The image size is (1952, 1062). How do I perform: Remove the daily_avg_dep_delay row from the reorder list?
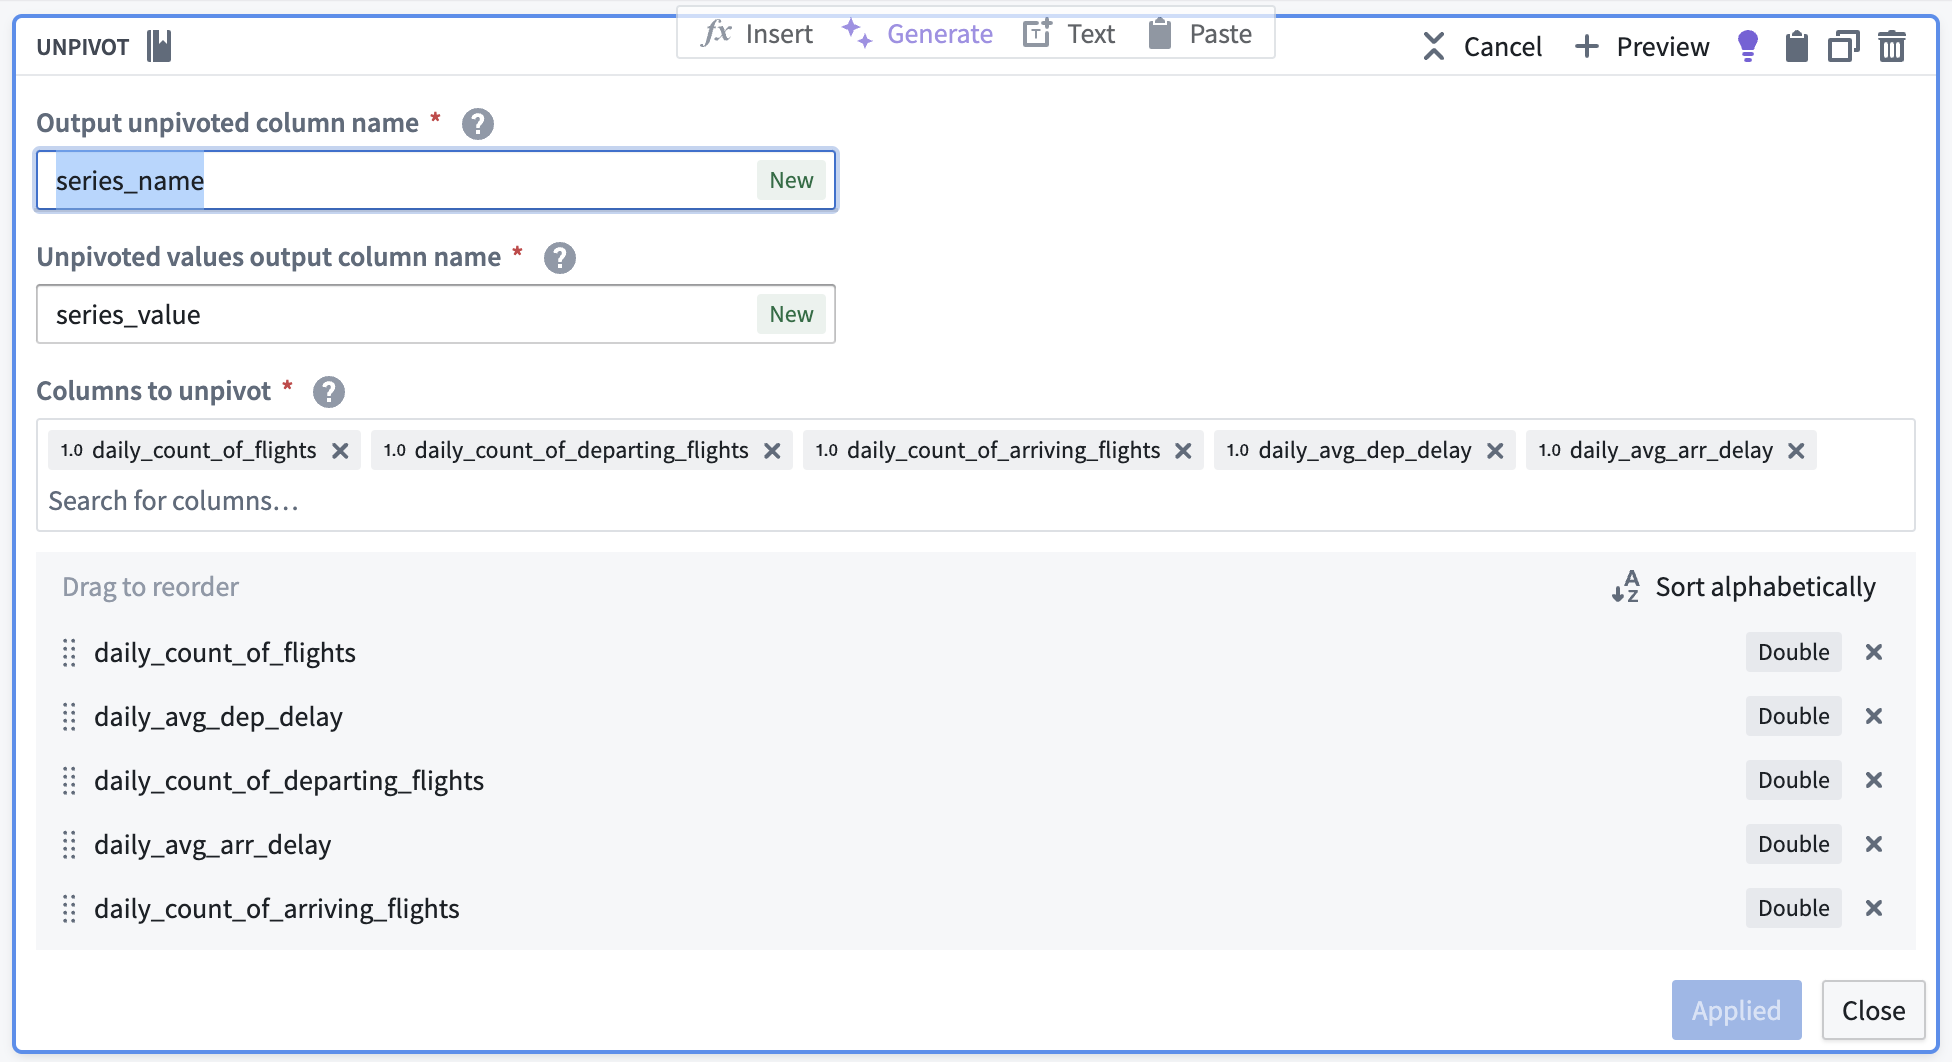tap(1874, 716)
